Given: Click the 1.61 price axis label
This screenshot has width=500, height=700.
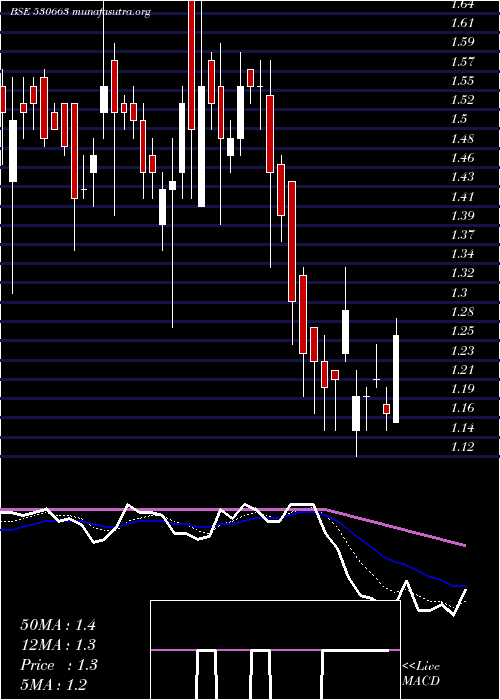Looking at the screenshot, I should (x=462, y=23).
